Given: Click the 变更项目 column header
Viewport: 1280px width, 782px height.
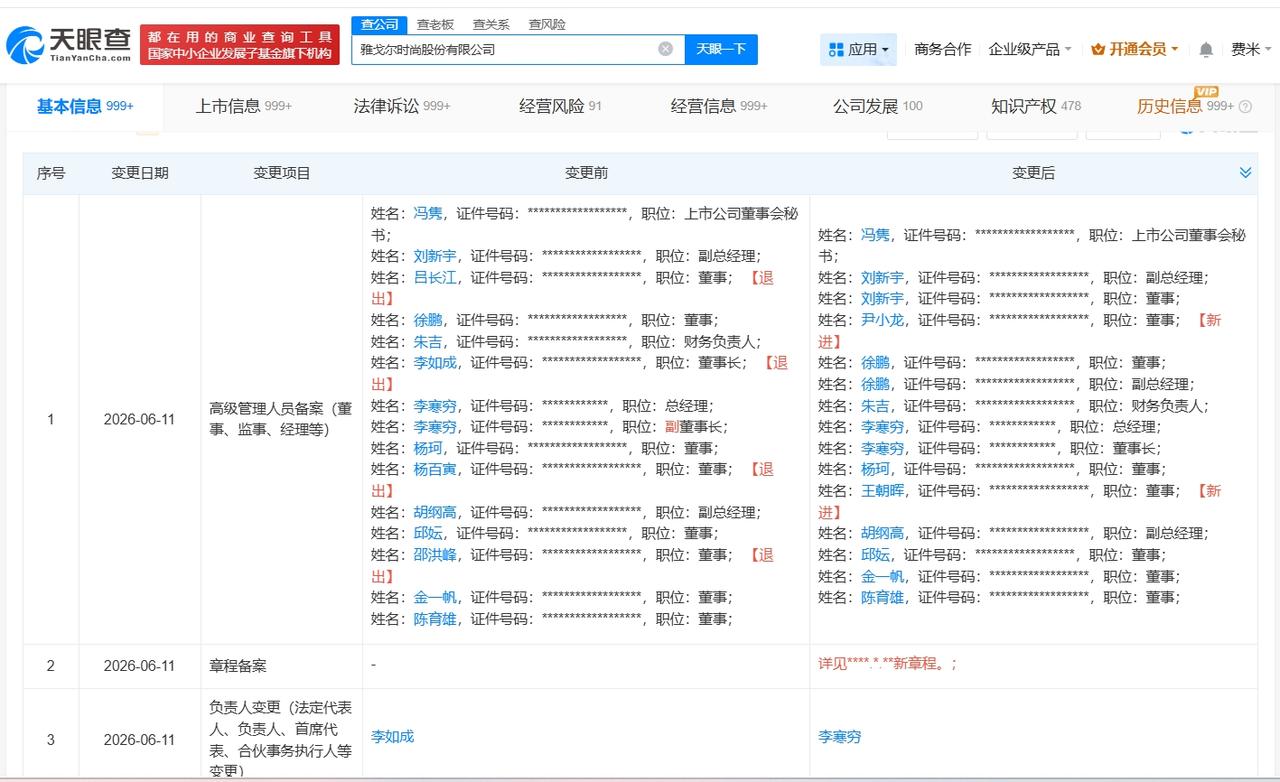Looking at the screenshot, I should click(282, 173).
